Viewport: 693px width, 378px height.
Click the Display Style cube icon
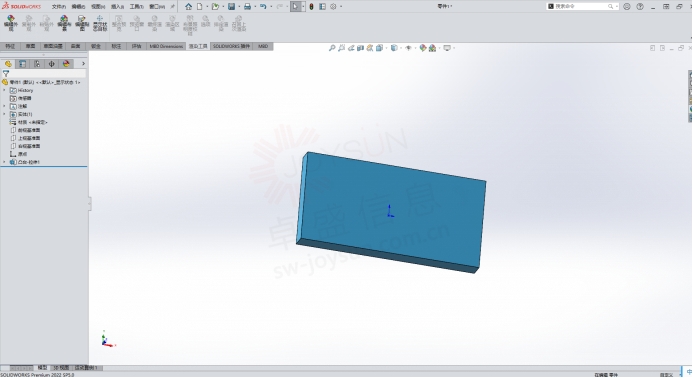coord(394,48)
